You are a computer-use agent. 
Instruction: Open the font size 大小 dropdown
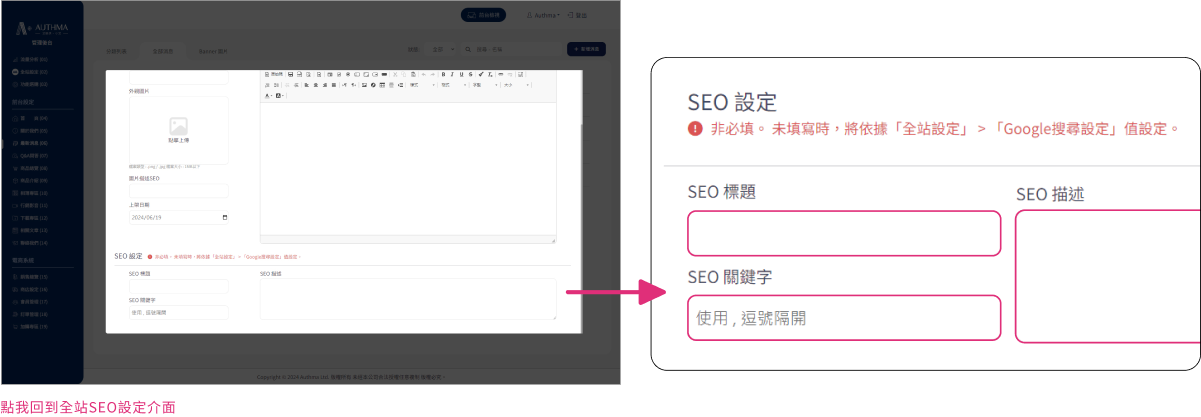click(x=514, y=85)
